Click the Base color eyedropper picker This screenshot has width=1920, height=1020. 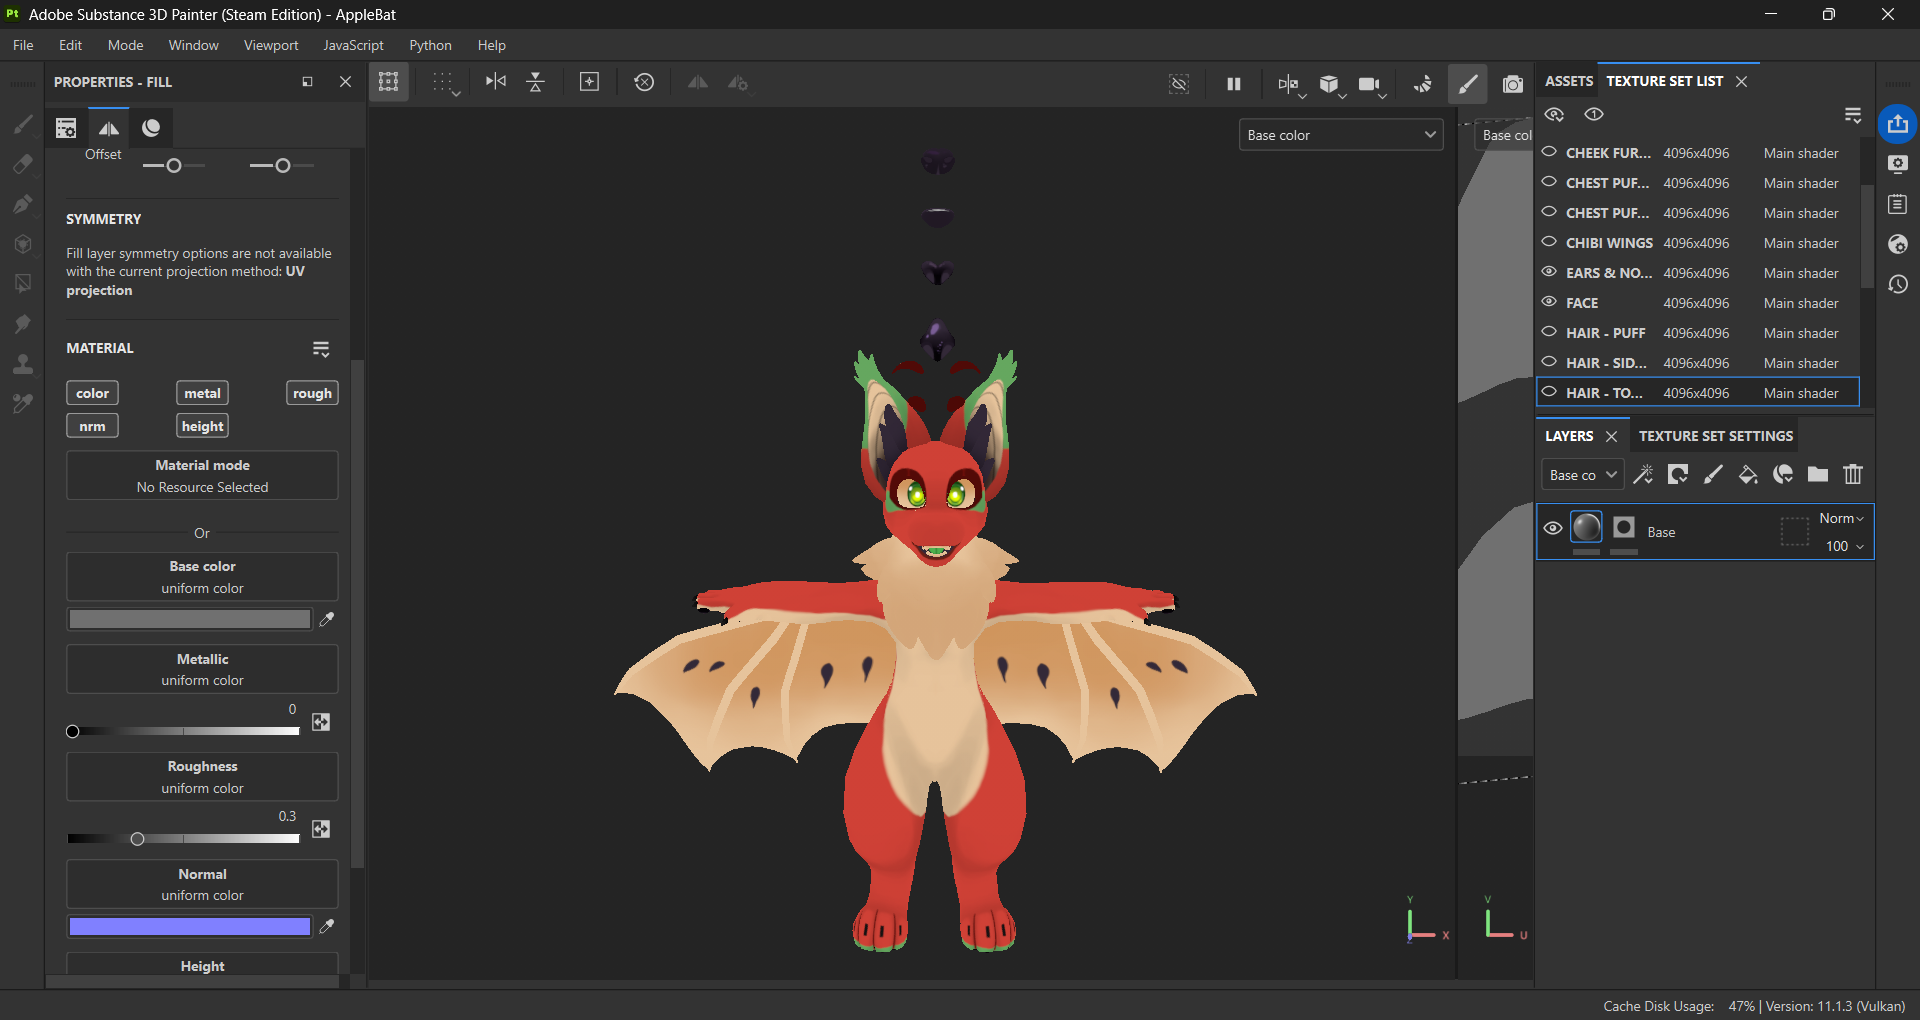[x=326, y=619]
